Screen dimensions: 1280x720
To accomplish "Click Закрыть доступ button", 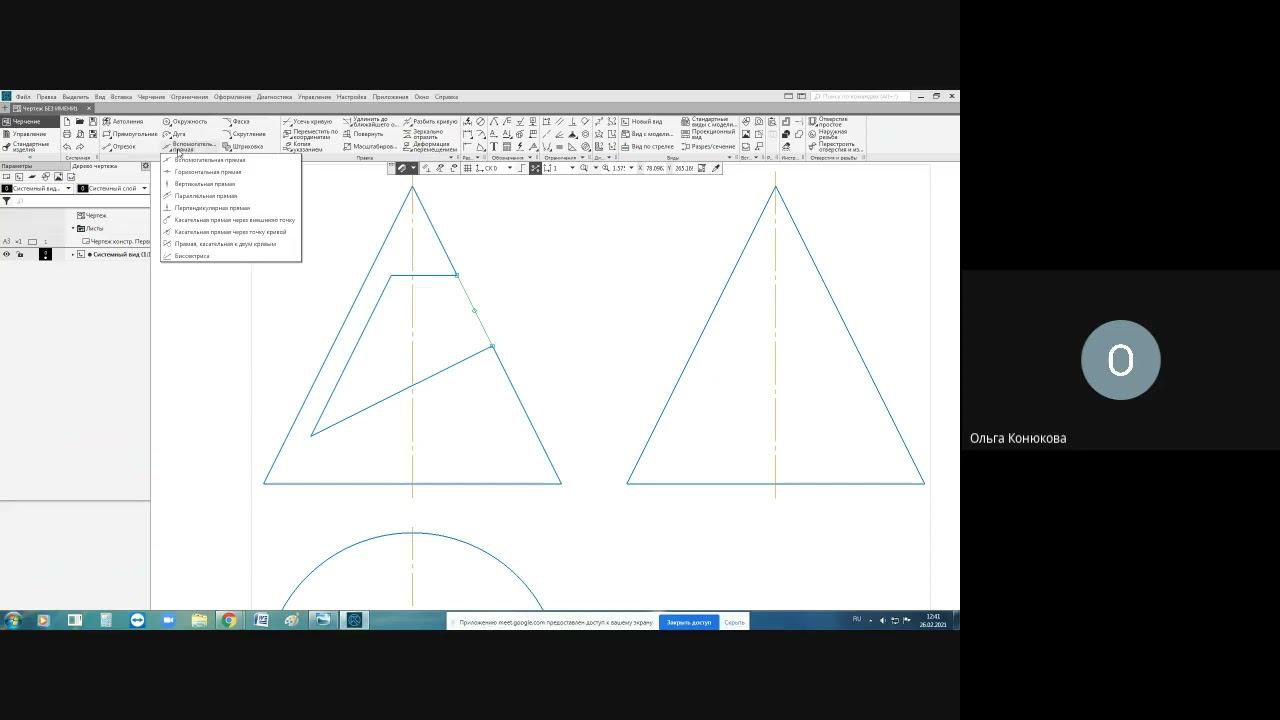I will point(689,622).
